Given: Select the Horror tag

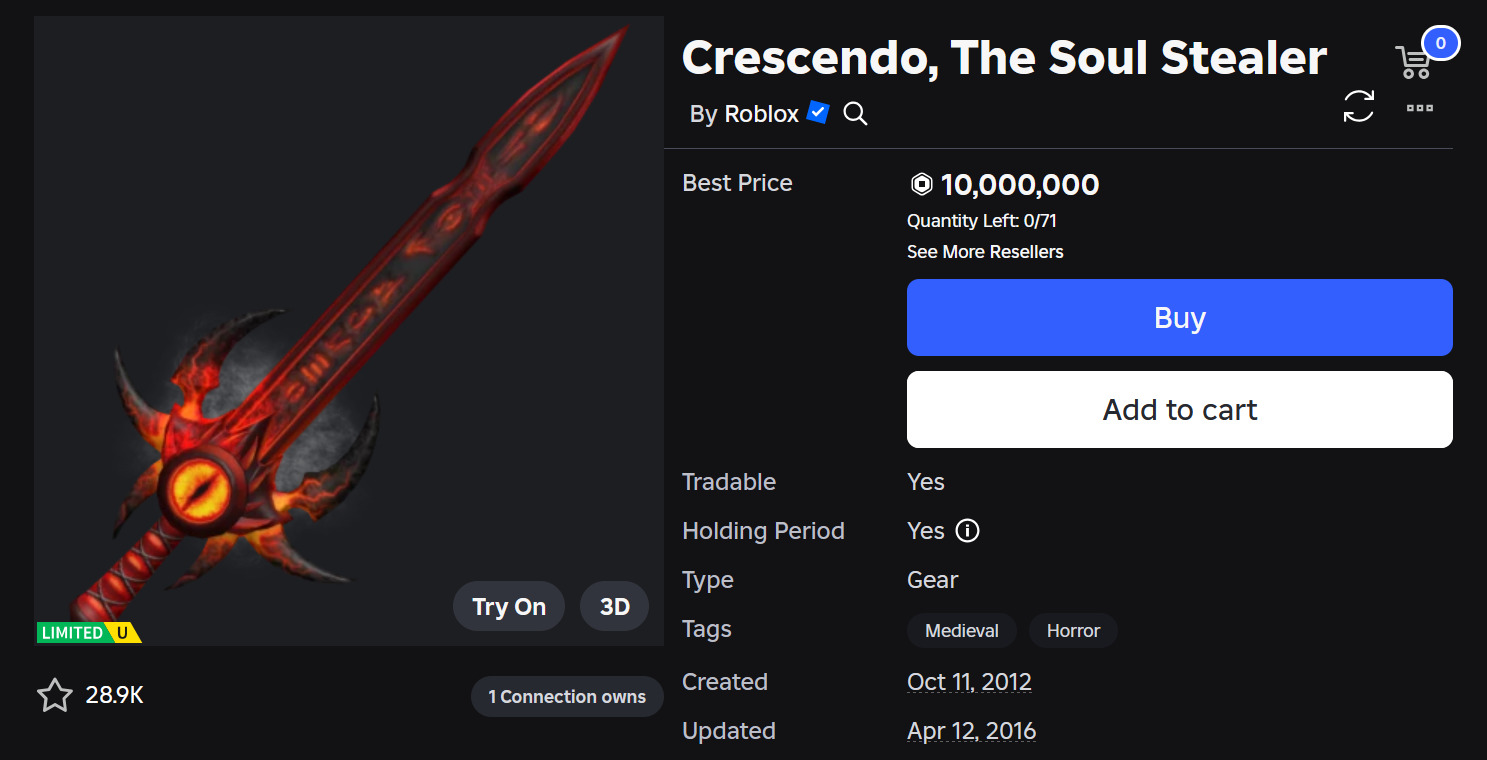Looking at the screenshot, I should pos(1073,631).
